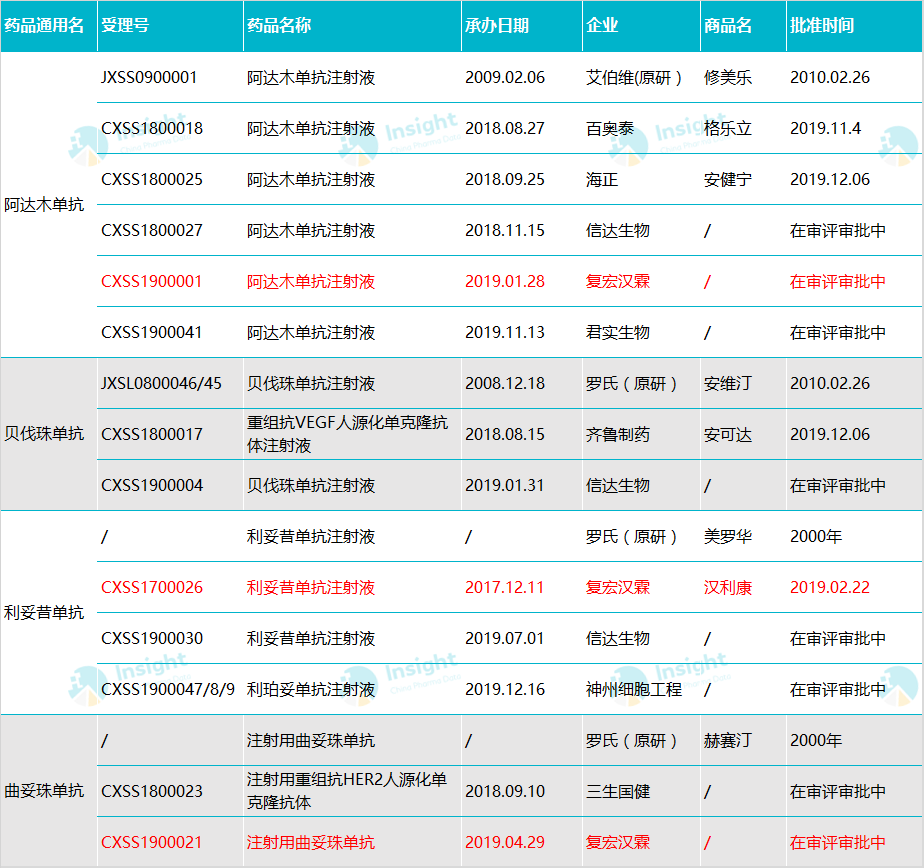Click acceptance number JXSL0800046/45

pos(161,384)
